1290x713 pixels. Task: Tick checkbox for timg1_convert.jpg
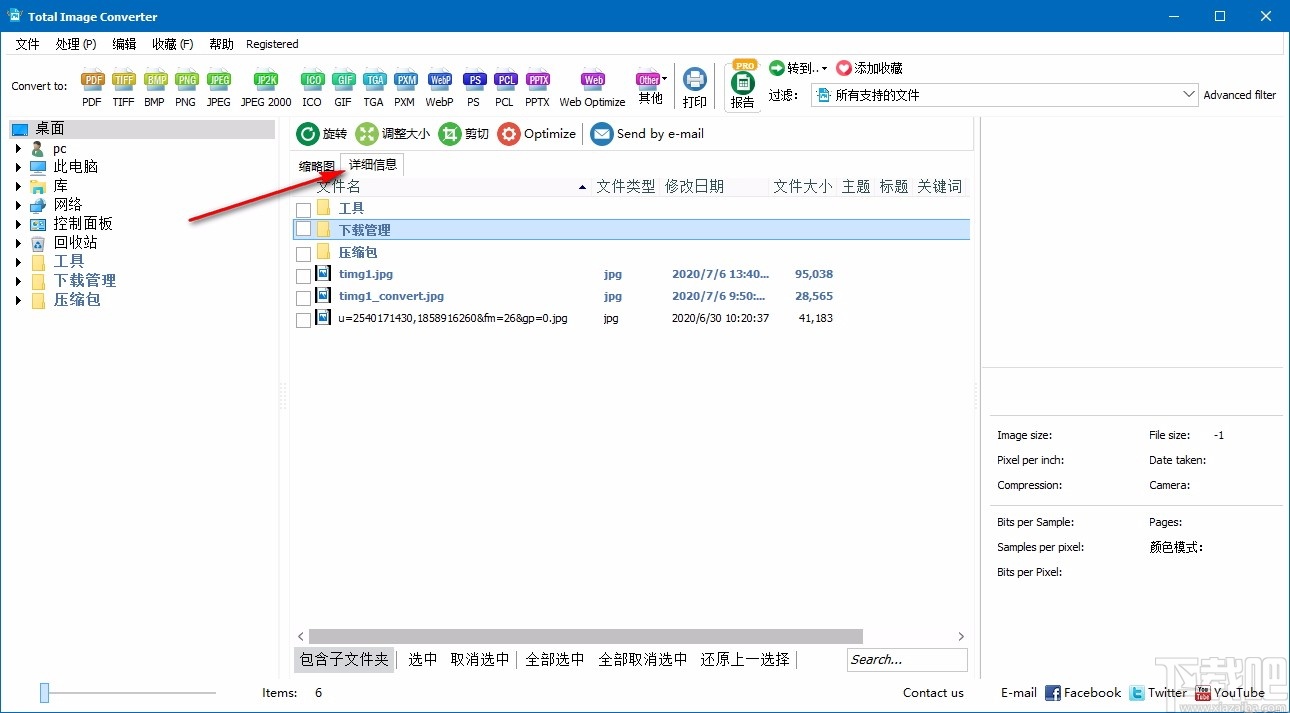(x=303, y=298)
